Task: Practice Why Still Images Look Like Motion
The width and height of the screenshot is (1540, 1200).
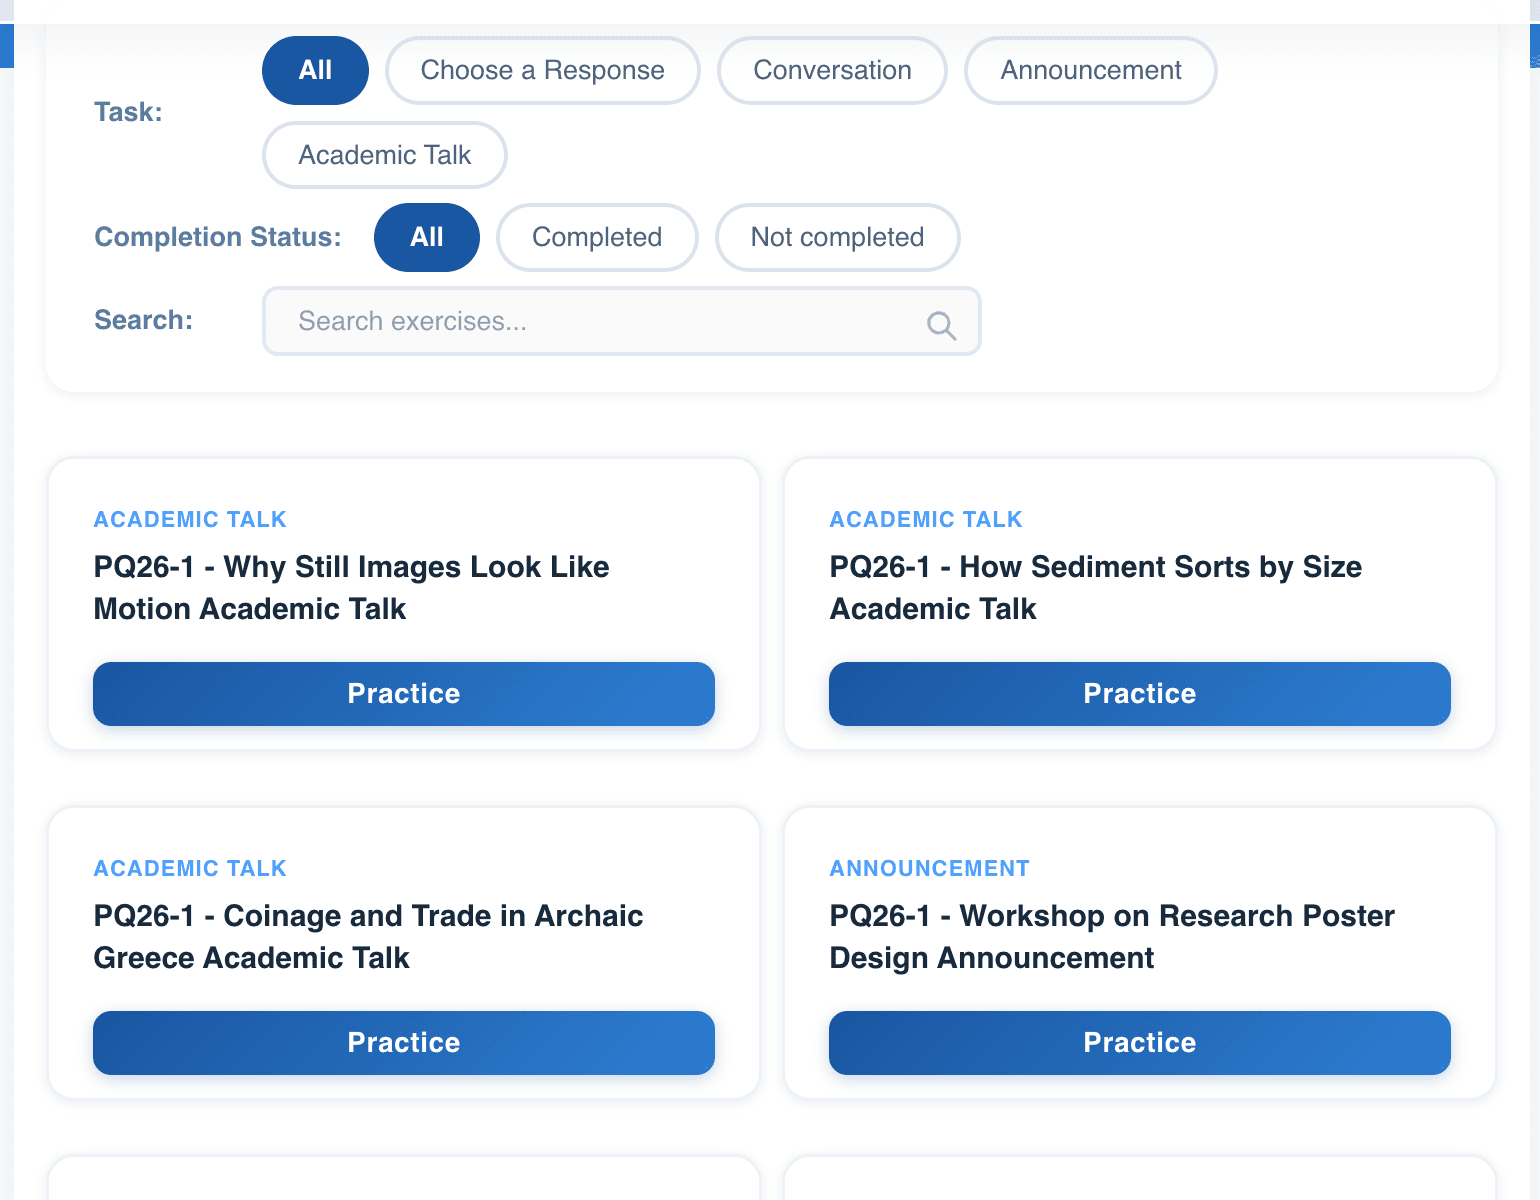Action: pos(403,694)
